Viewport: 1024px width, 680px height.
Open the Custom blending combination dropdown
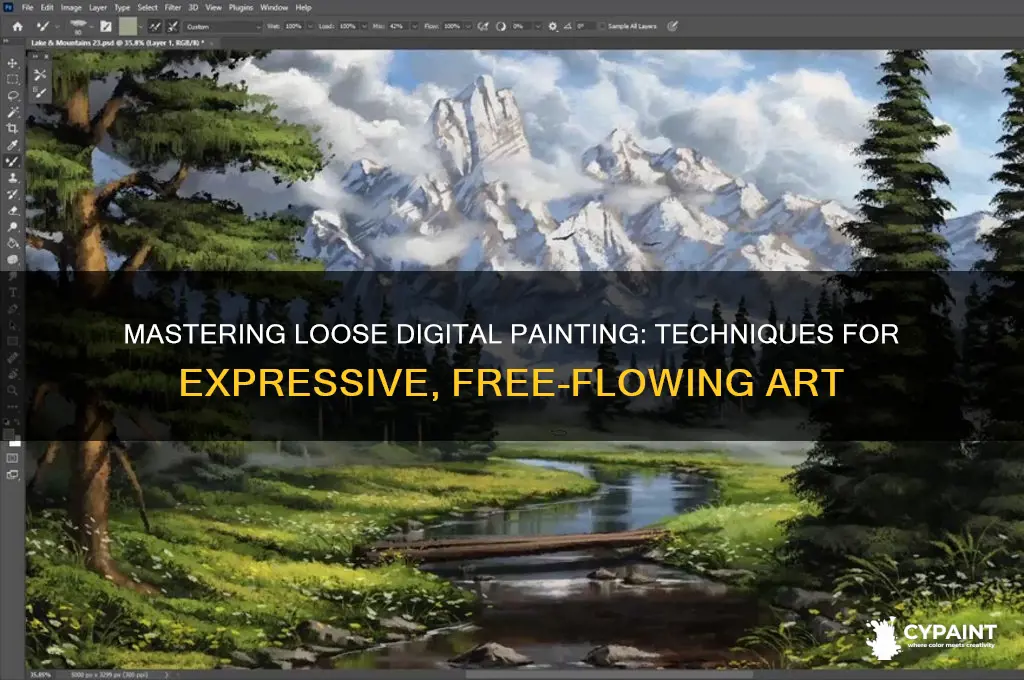[223, 27]
